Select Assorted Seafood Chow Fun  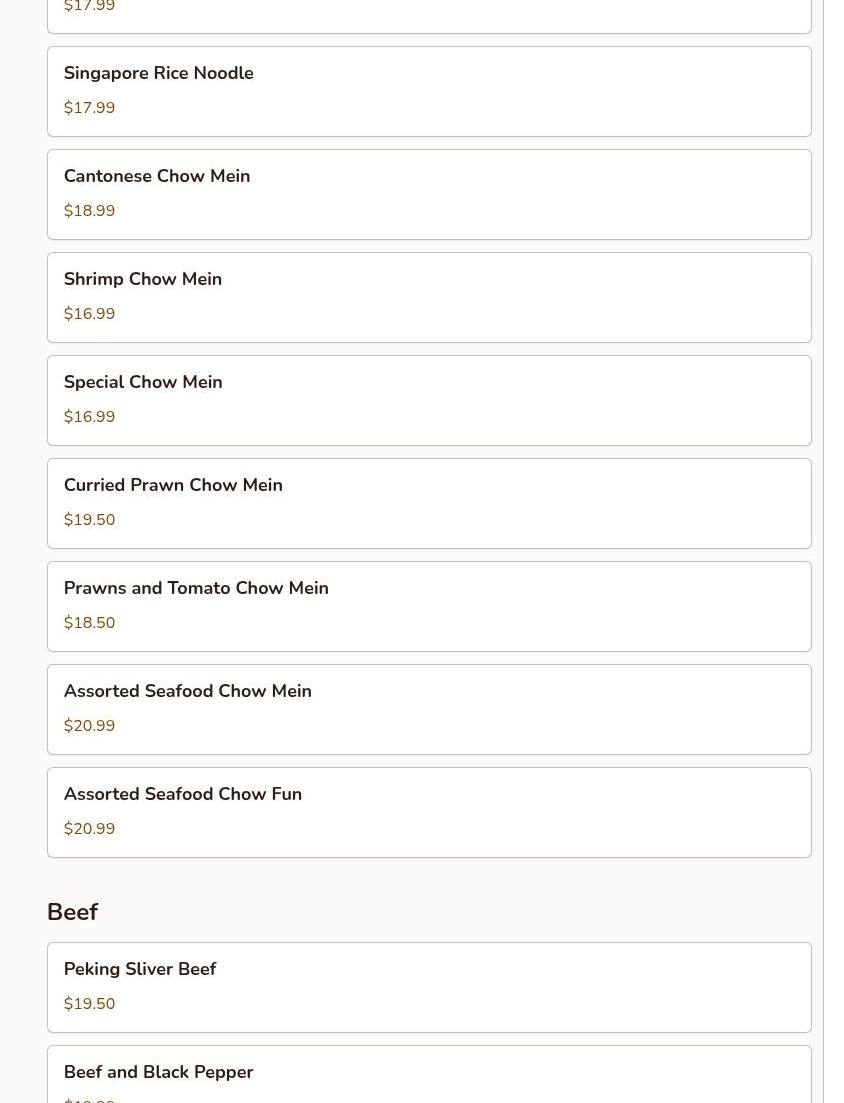183,794
